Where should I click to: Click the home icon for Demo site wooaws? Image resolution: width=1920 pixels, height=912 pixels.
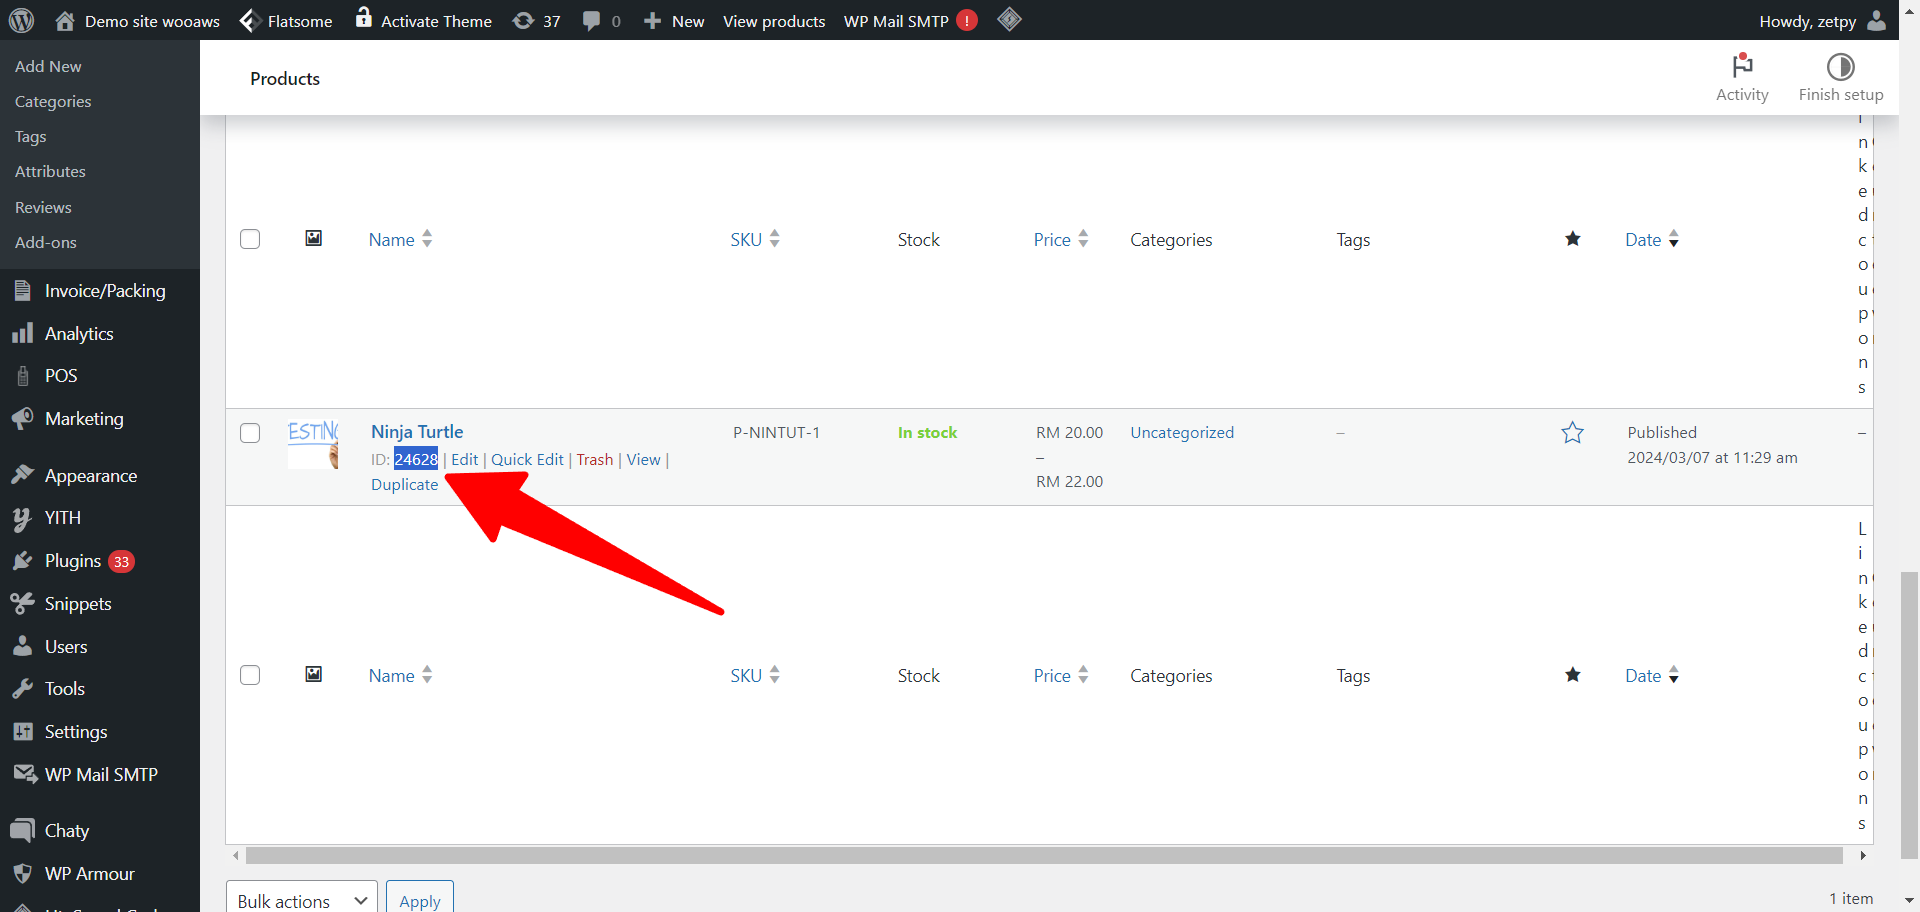65,20
